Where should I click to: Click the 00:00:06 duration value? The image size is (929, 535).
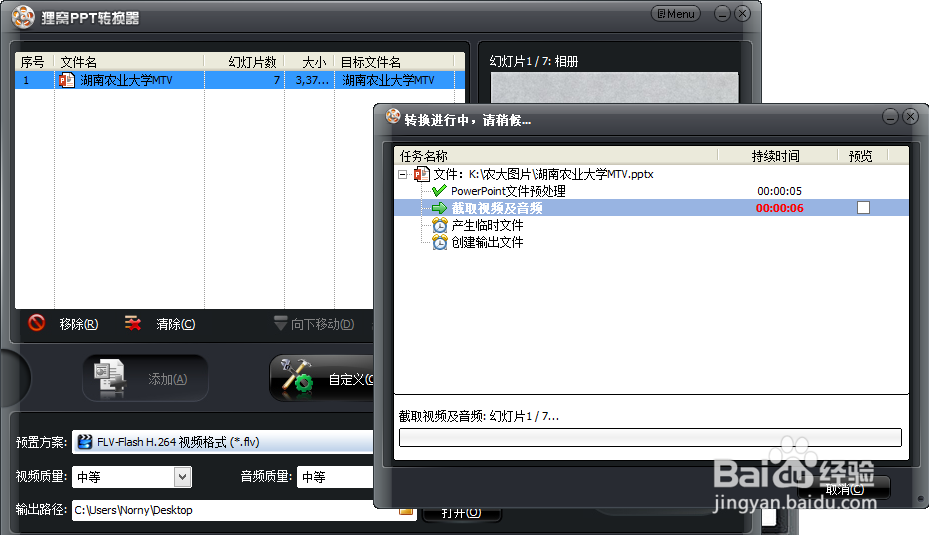779,208
